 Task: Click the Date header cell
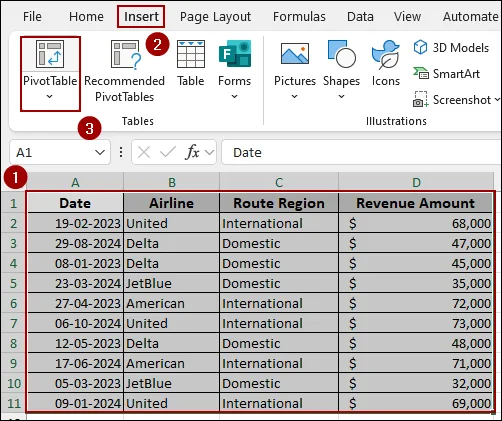(x=75, y=203)
